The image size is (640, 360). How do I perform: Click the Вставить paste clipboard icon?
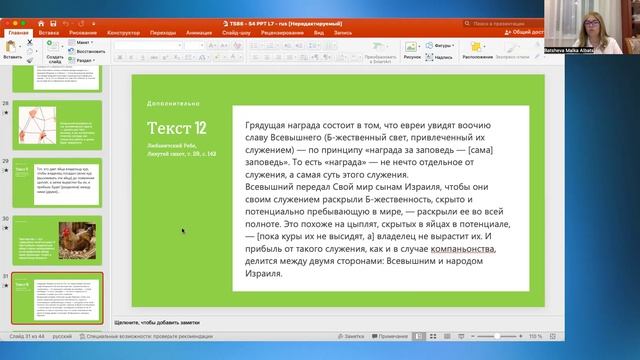pos(11,47)
